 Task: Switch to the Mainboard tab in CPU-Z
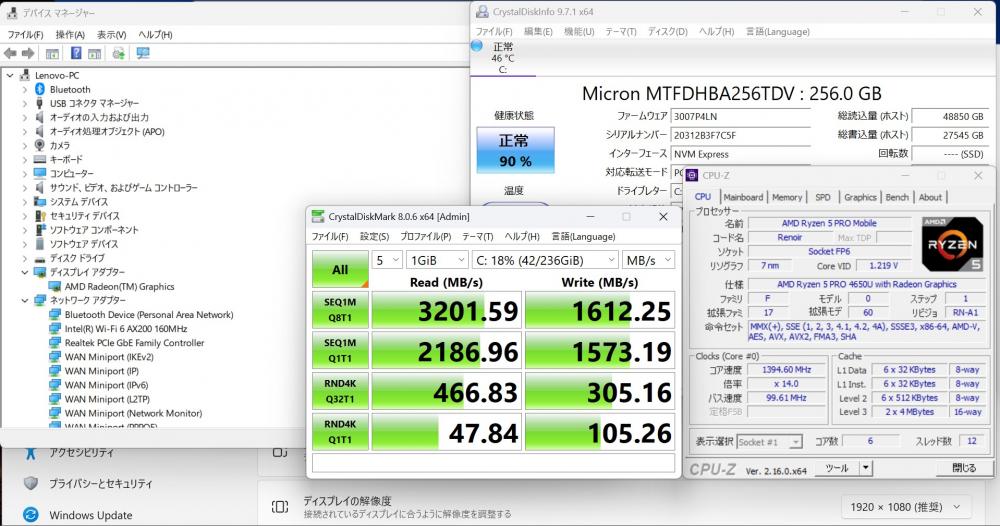[743, 197]
